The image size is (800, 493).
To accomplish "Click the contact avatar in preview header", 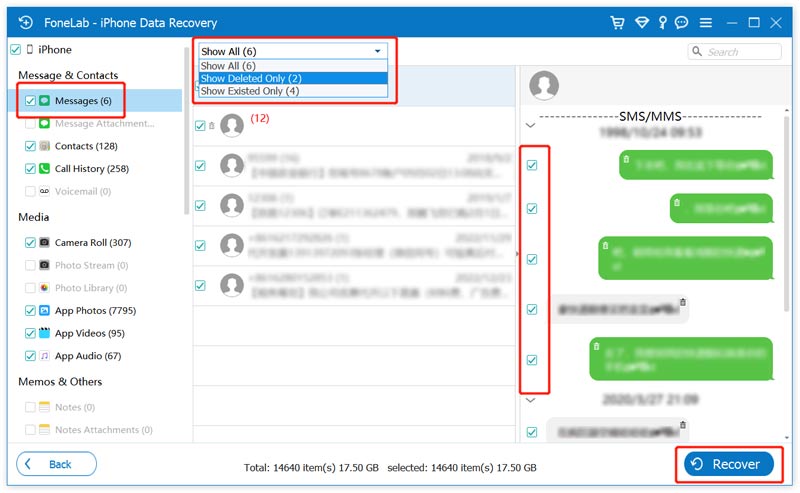I will coord(544,85).
